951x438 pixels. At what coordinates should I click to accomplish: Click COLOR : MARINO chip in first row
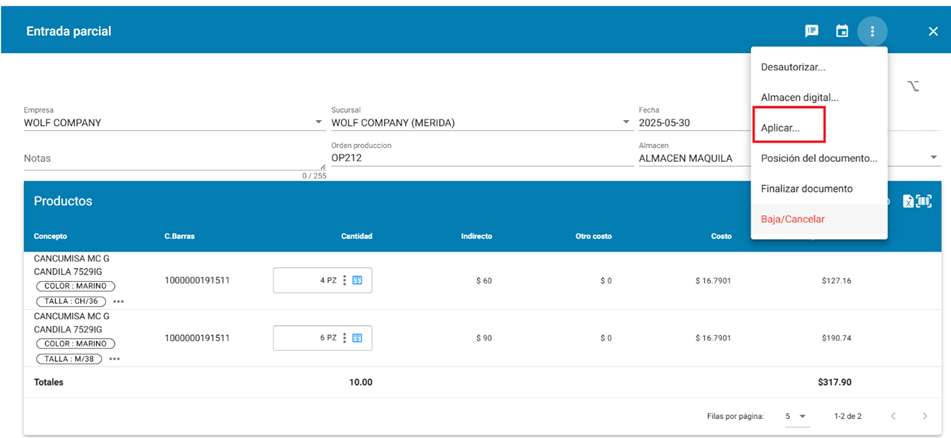(x=75, y=286)
